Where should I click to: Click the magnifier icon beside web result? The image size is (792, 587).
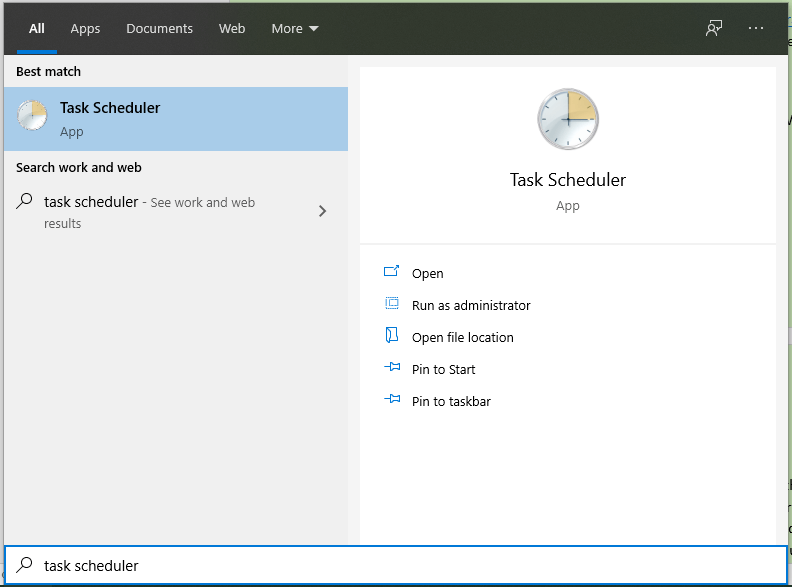pos(25,201)
